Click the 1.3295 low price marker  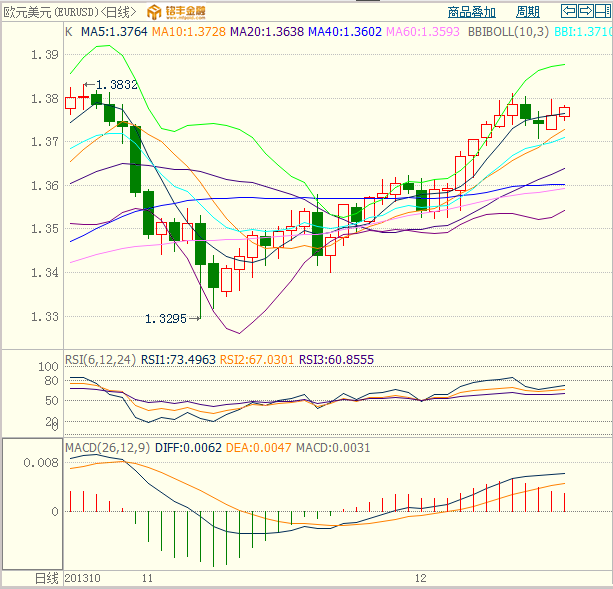pos(165,319)
